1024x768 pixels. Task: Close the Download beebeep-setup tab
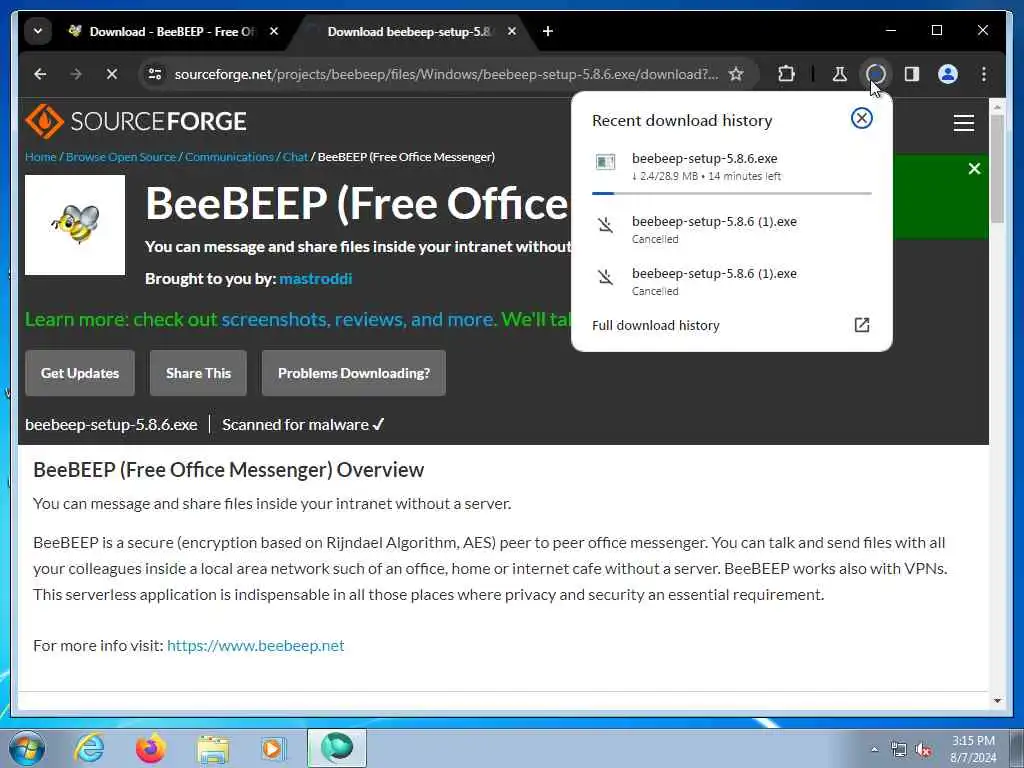[x=512, y=31]
